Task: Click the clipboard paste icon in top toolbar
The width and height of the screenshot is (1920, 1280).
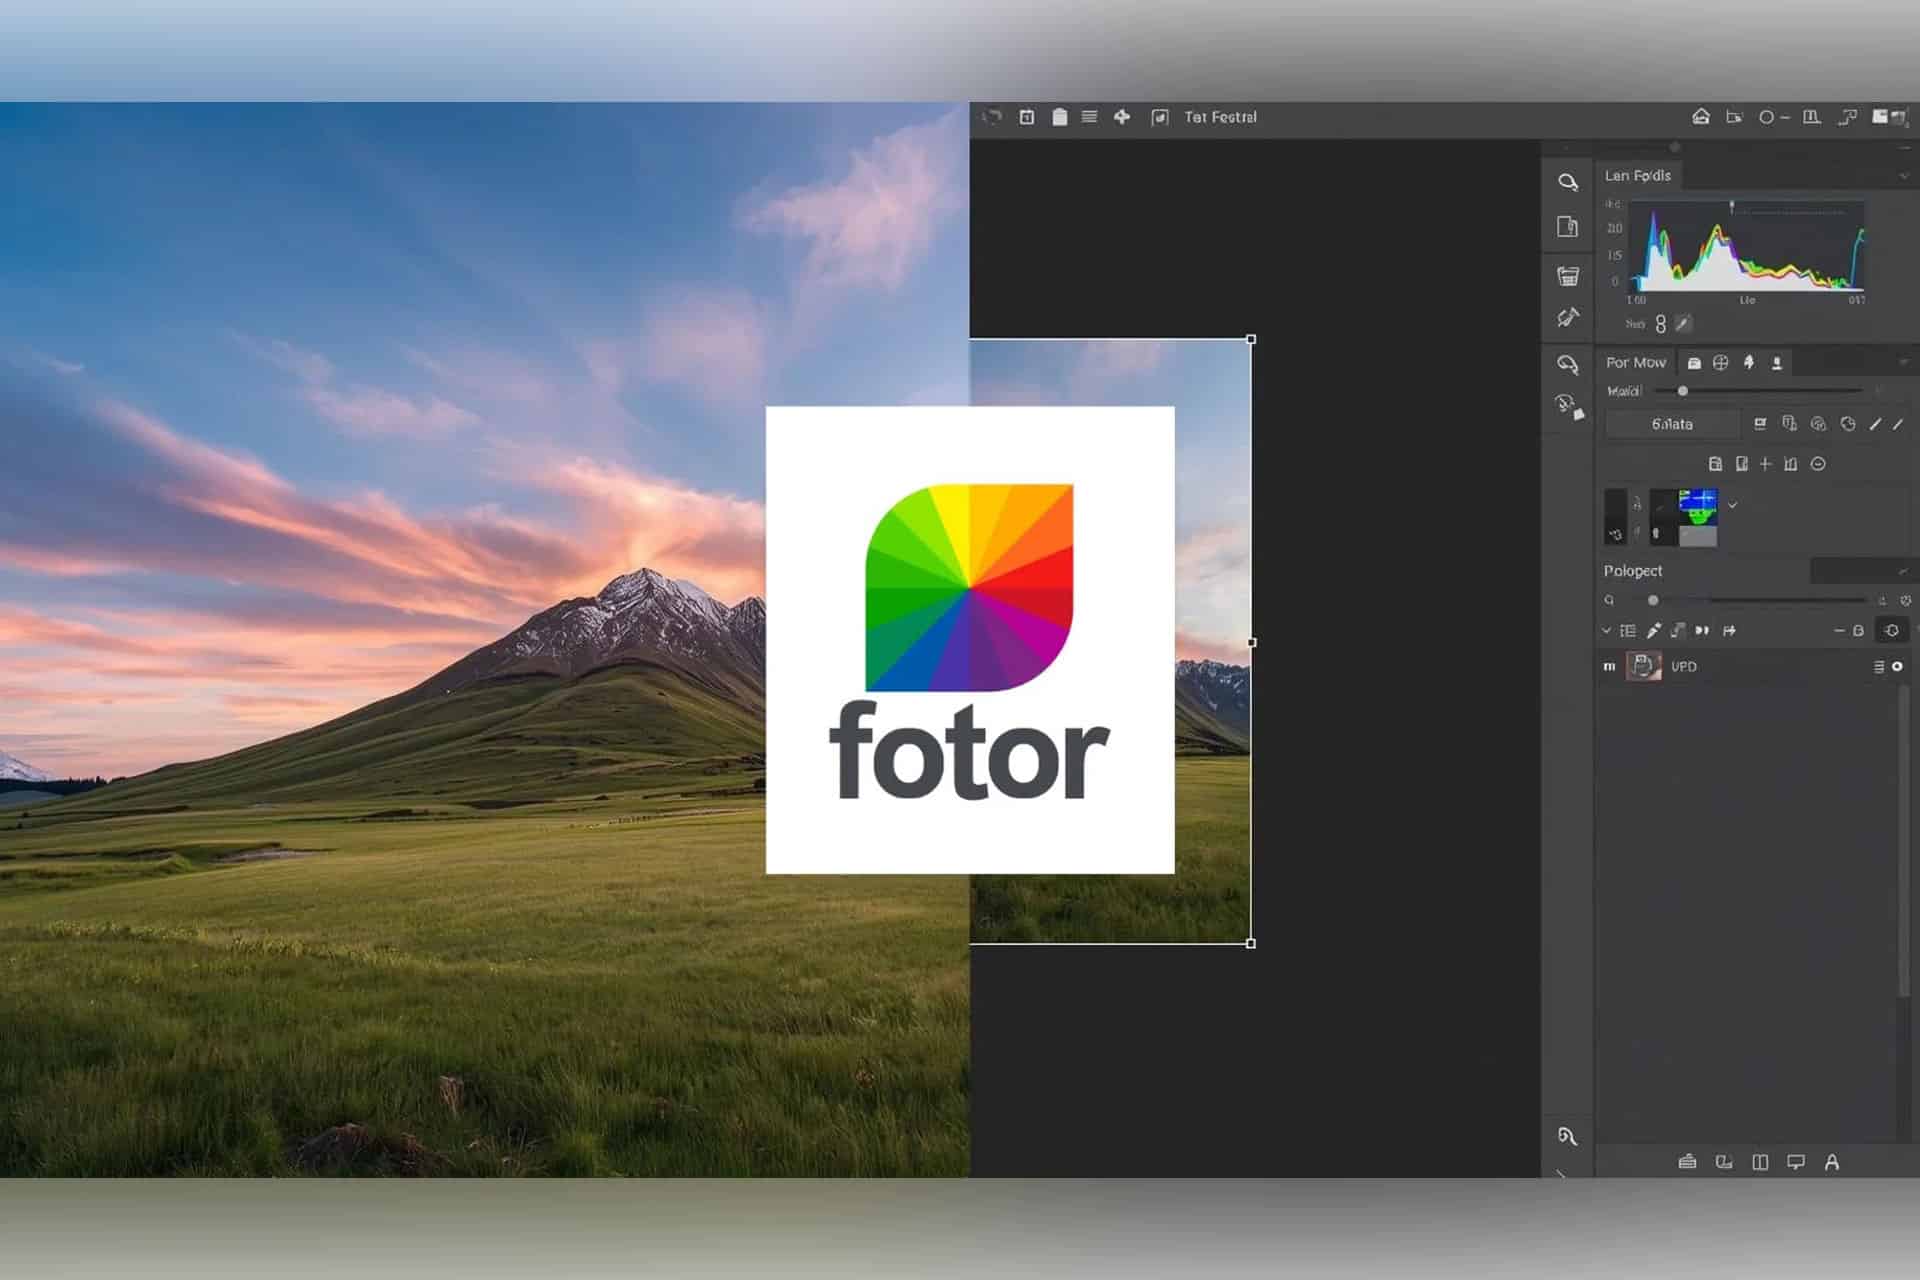Action: coord(1059,117)
